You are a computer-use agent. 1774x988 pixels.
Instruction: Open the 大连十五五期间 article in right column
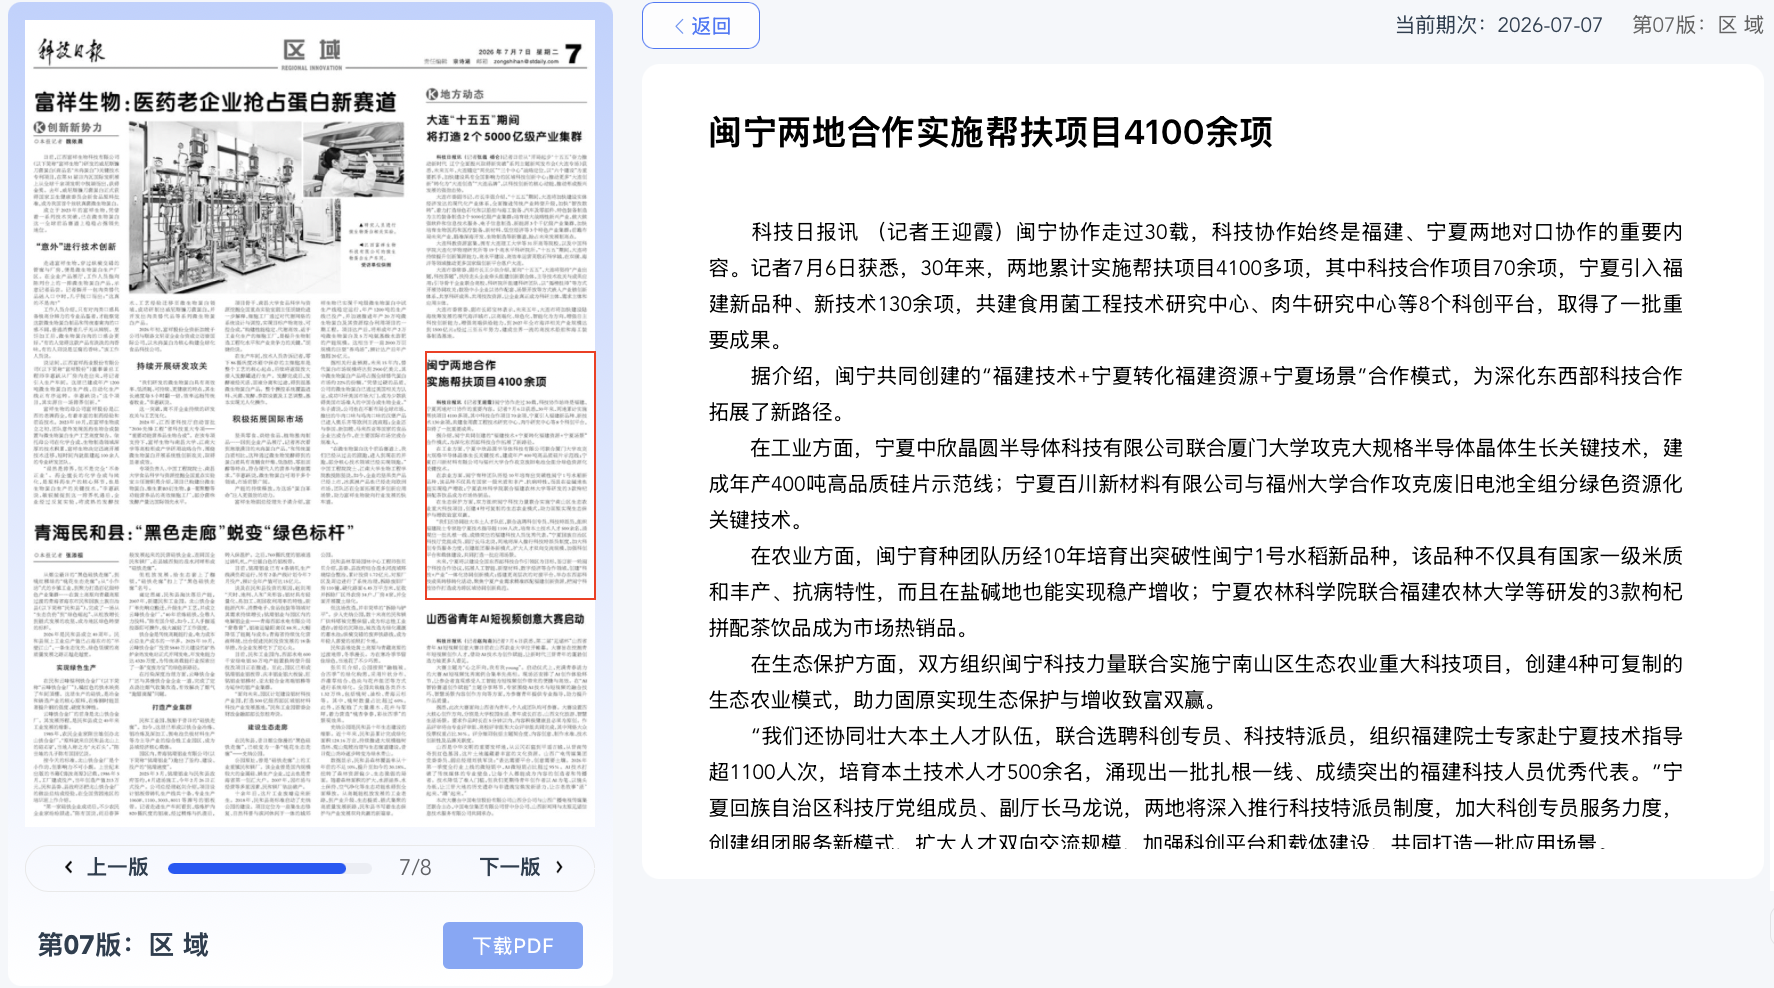point(505,128)
